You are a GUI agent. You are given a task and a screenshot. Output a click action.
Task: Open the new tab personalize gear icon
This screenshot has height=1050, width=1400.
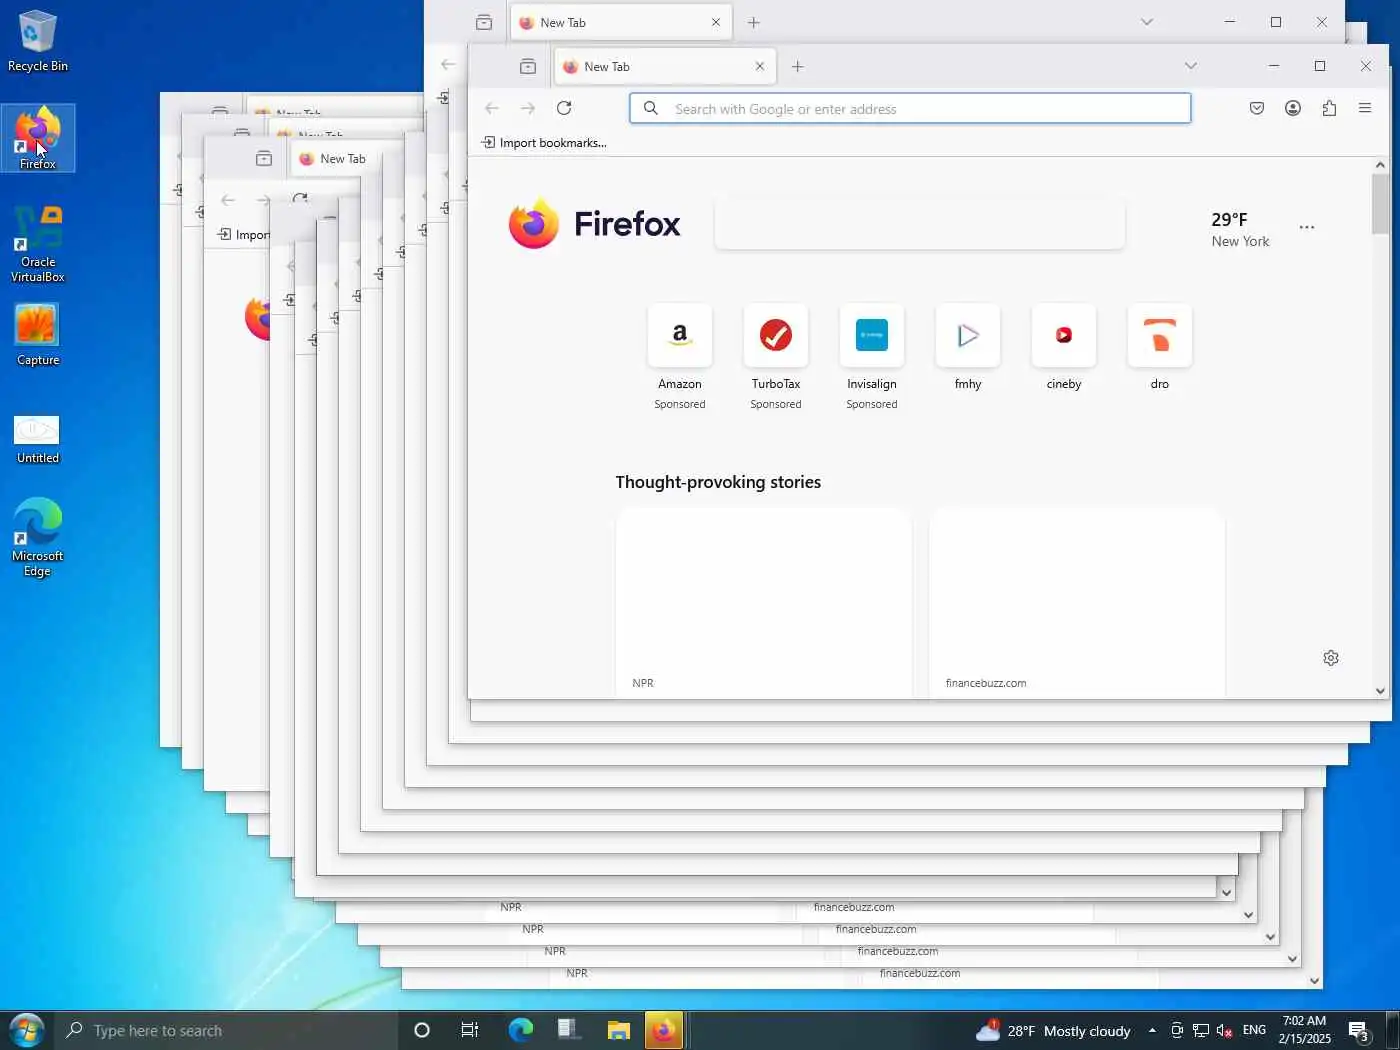(1331, 658)
